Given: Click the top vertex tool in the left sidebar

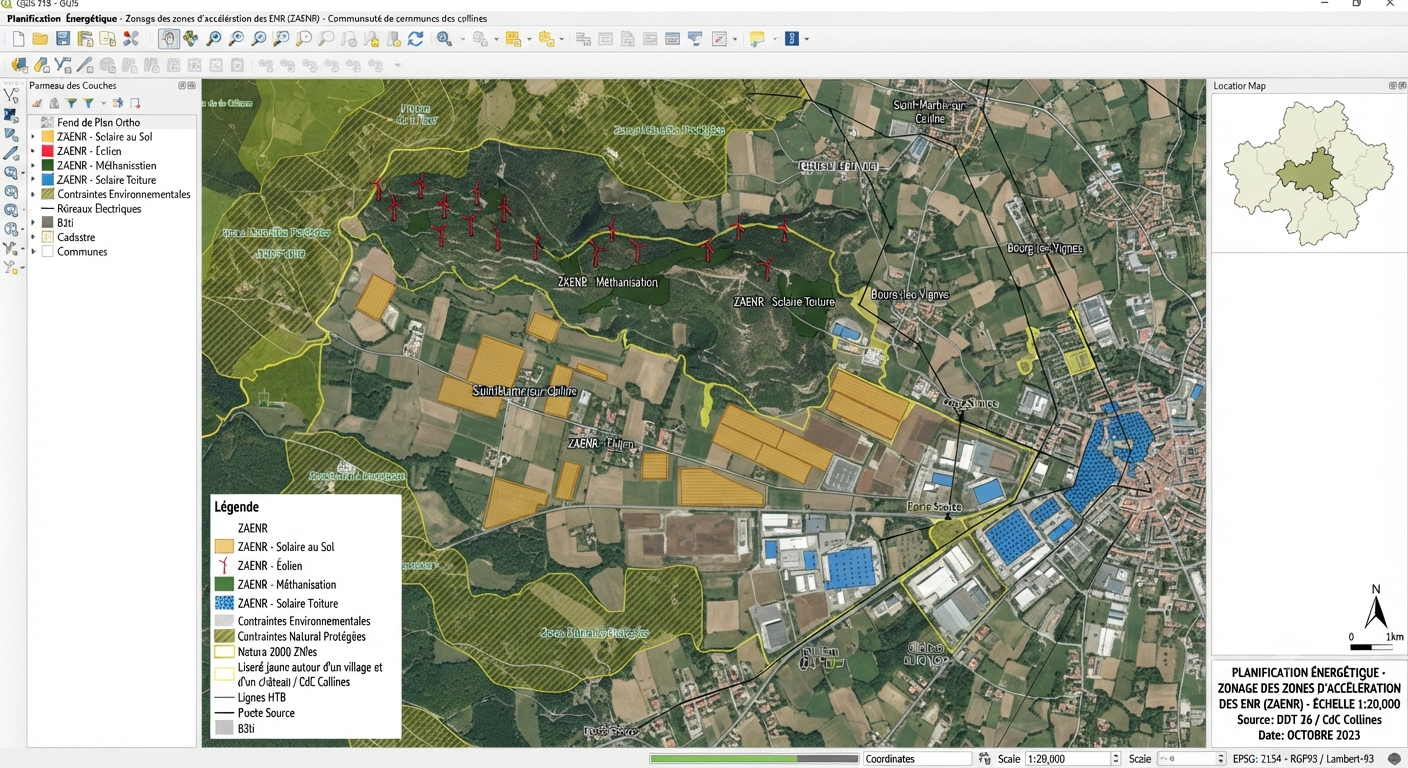Looking at the screenshot, I should [11, 94].
